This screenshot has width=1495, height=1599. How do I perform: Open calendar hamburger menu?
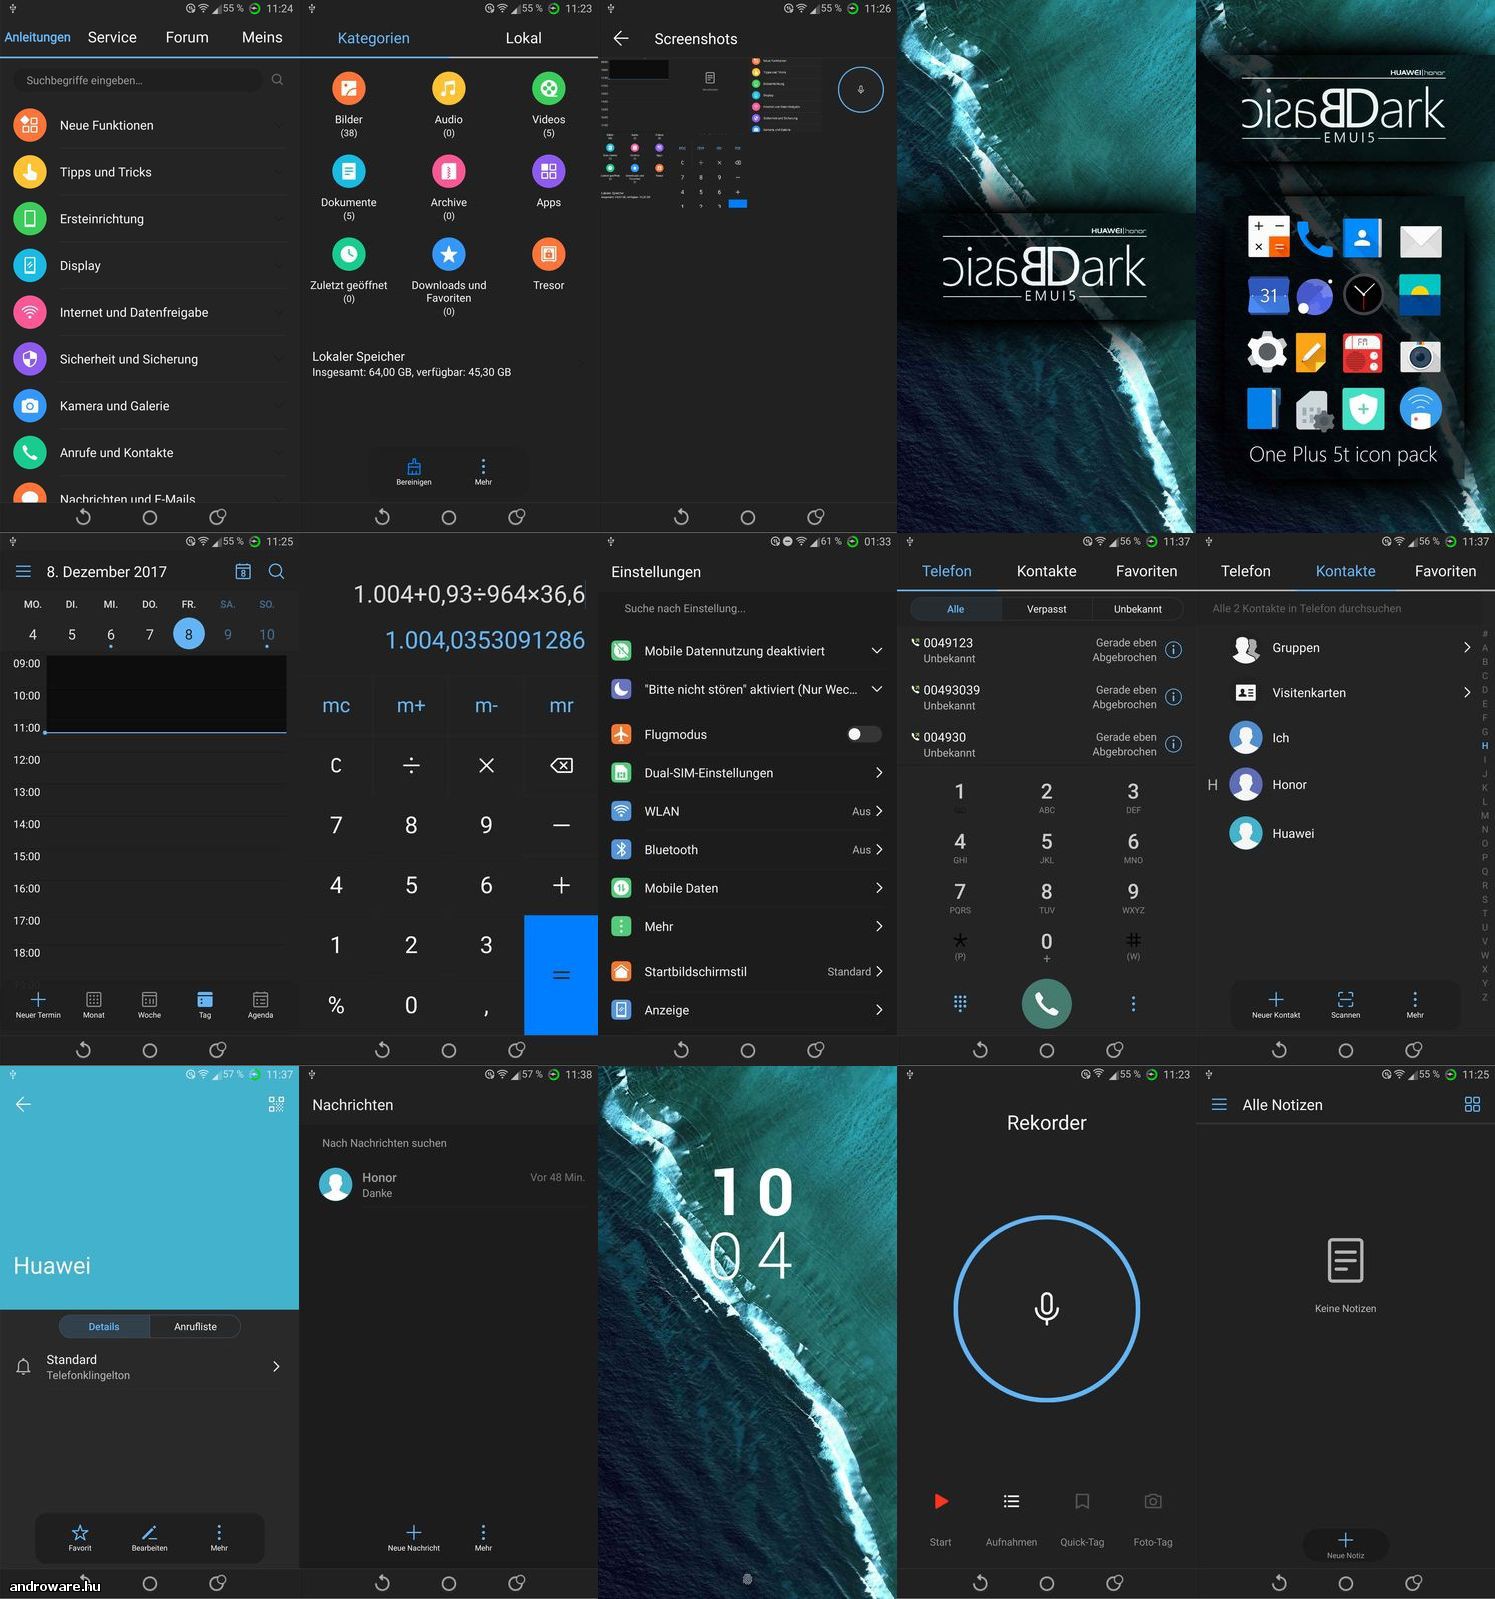[x=23, y=571]
